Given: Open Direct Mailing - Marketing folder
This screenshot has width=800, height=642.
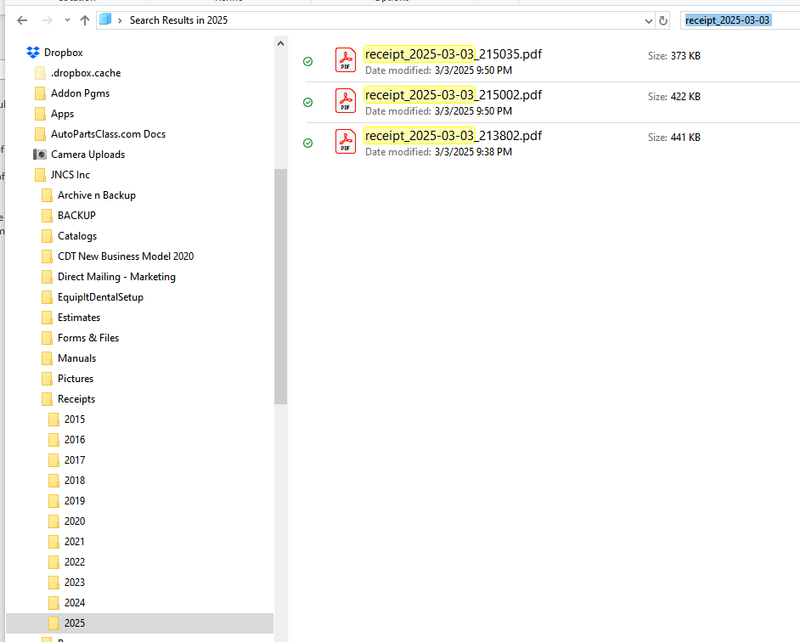Looking at the screenshot, I should tap(116, 277).
